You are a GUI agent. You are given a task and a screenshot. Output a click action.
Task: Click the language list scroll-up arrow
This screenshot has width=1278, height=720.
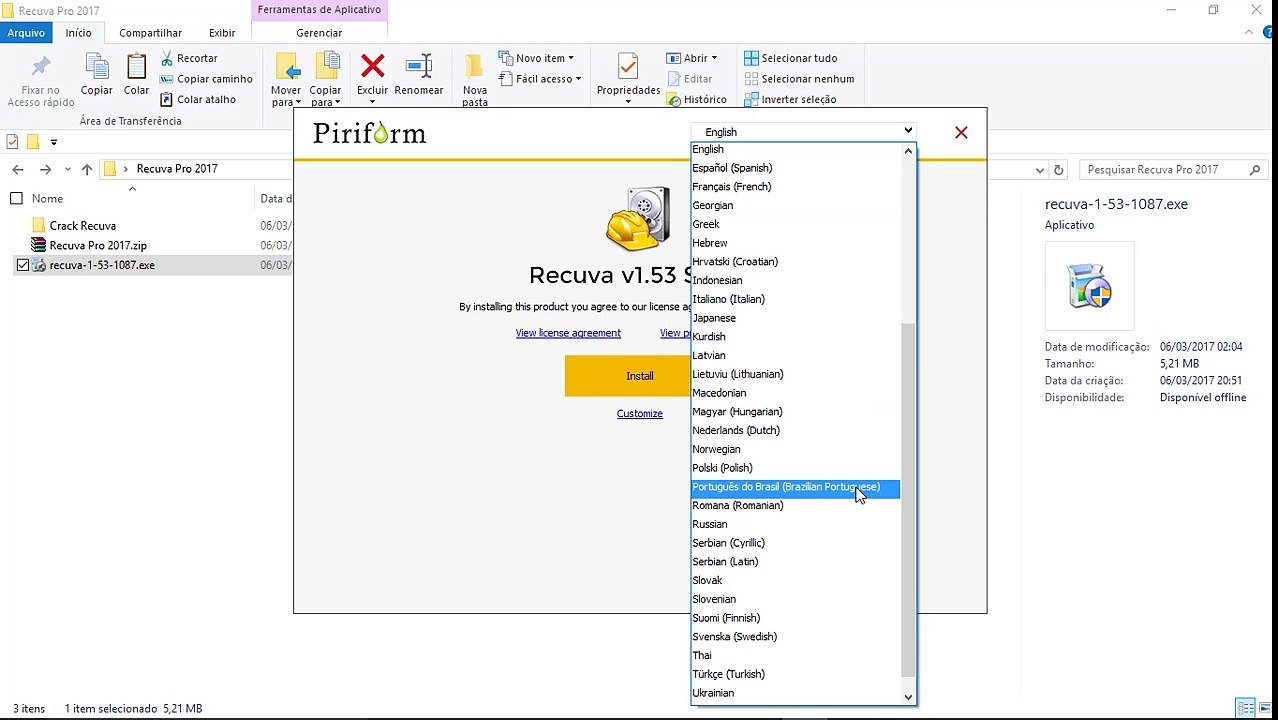click(x=908, y=151)
